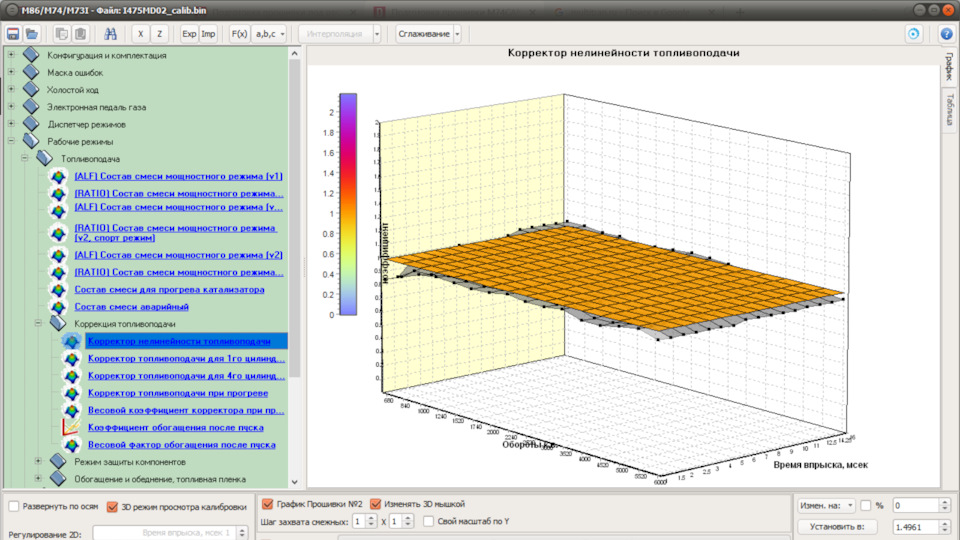Click the color scale legend bar
The image size is (960, 540).
pyautogui.click(x=348, y=204)
